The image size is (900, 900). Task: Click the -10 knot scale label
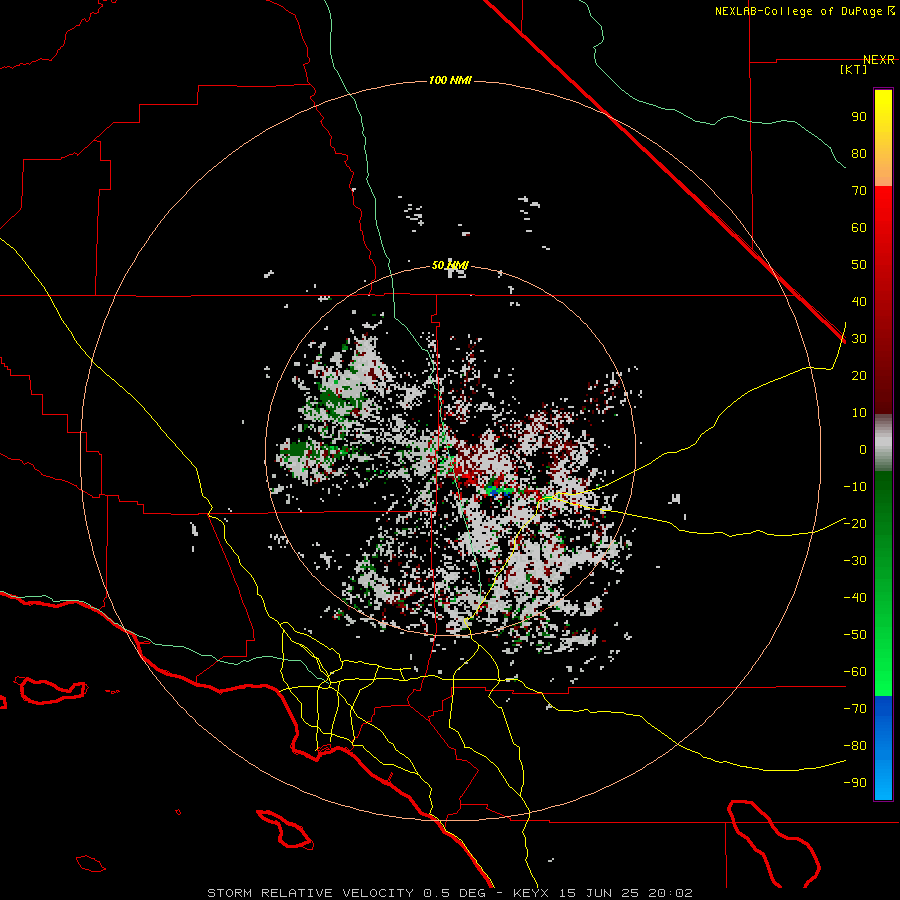pos(855,487)
